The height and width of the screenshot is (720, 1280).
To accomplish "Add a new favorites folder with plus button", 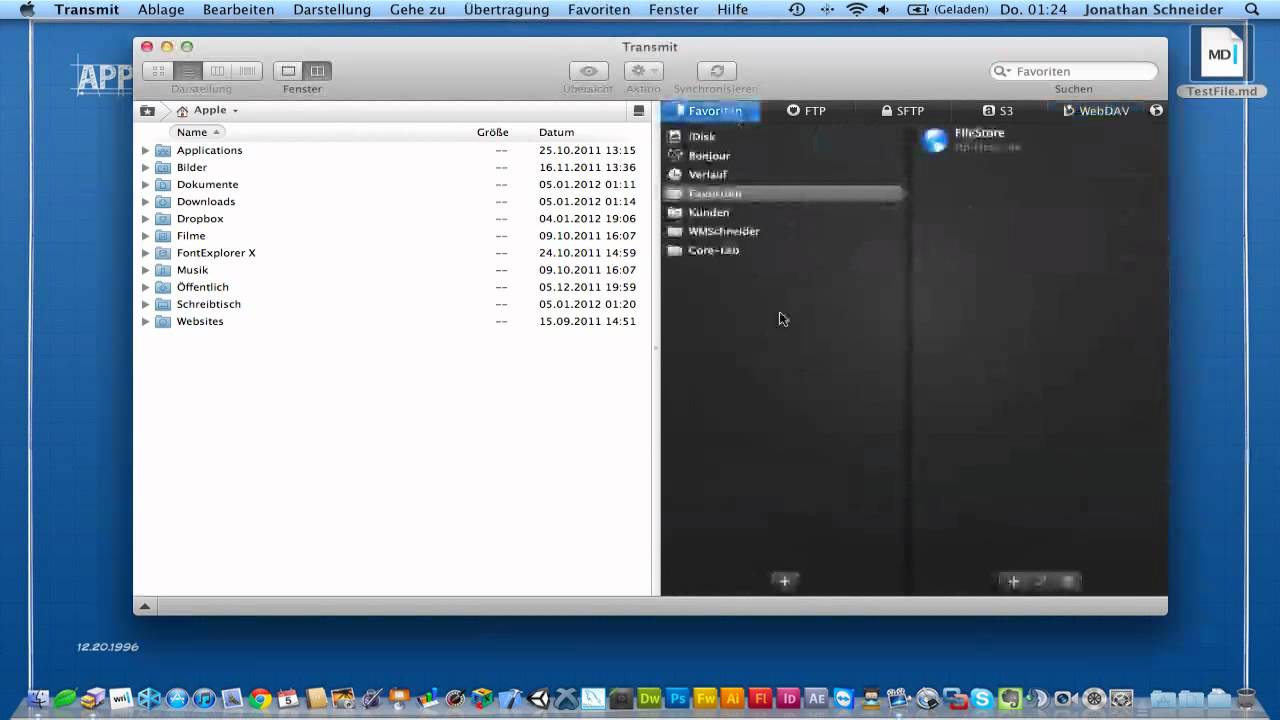I will coord(785,581).
